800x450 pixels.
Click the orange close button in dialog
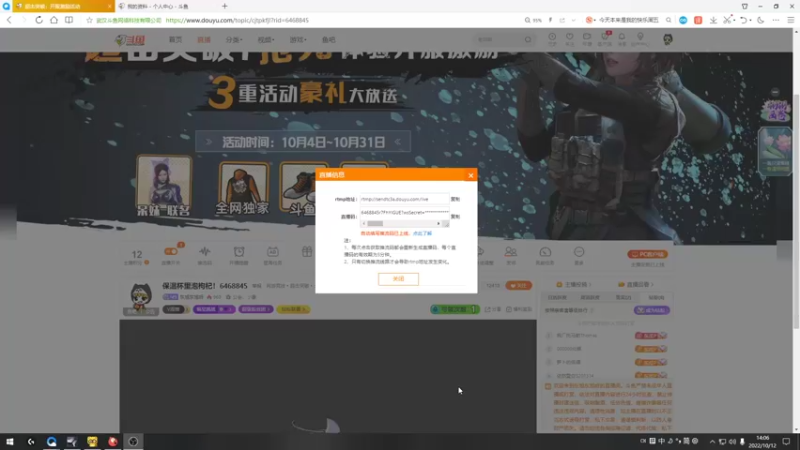tap(398, 279)
